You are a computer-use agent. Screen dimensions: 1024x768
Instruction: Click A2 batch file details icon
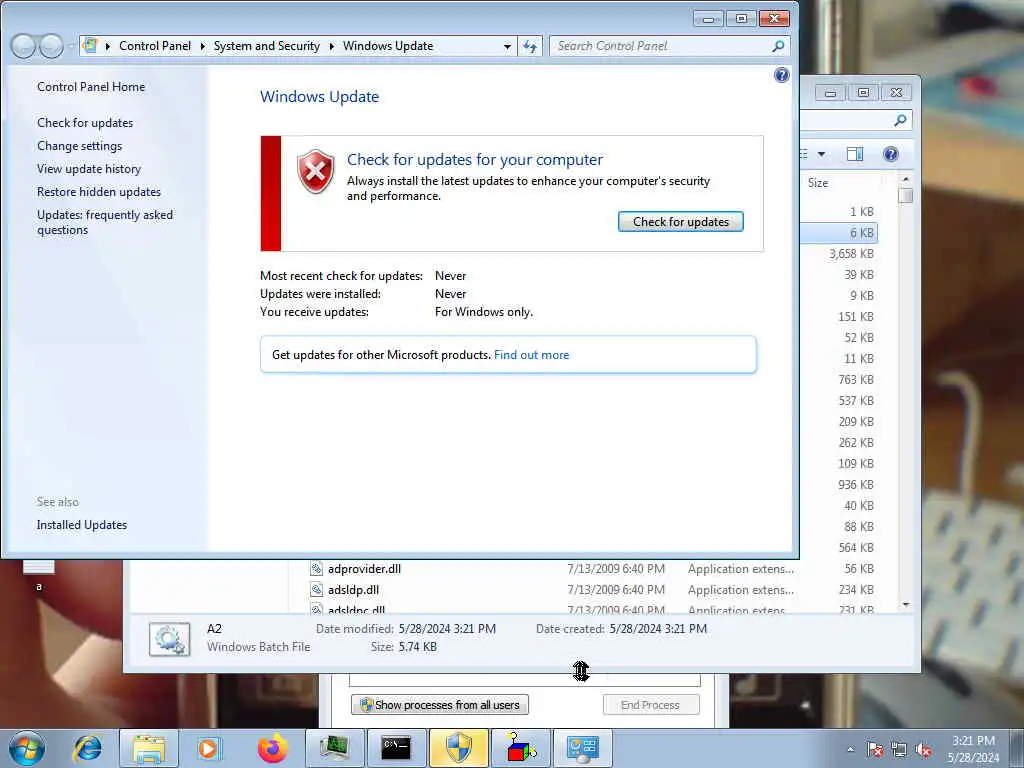[x=169, y=639]
